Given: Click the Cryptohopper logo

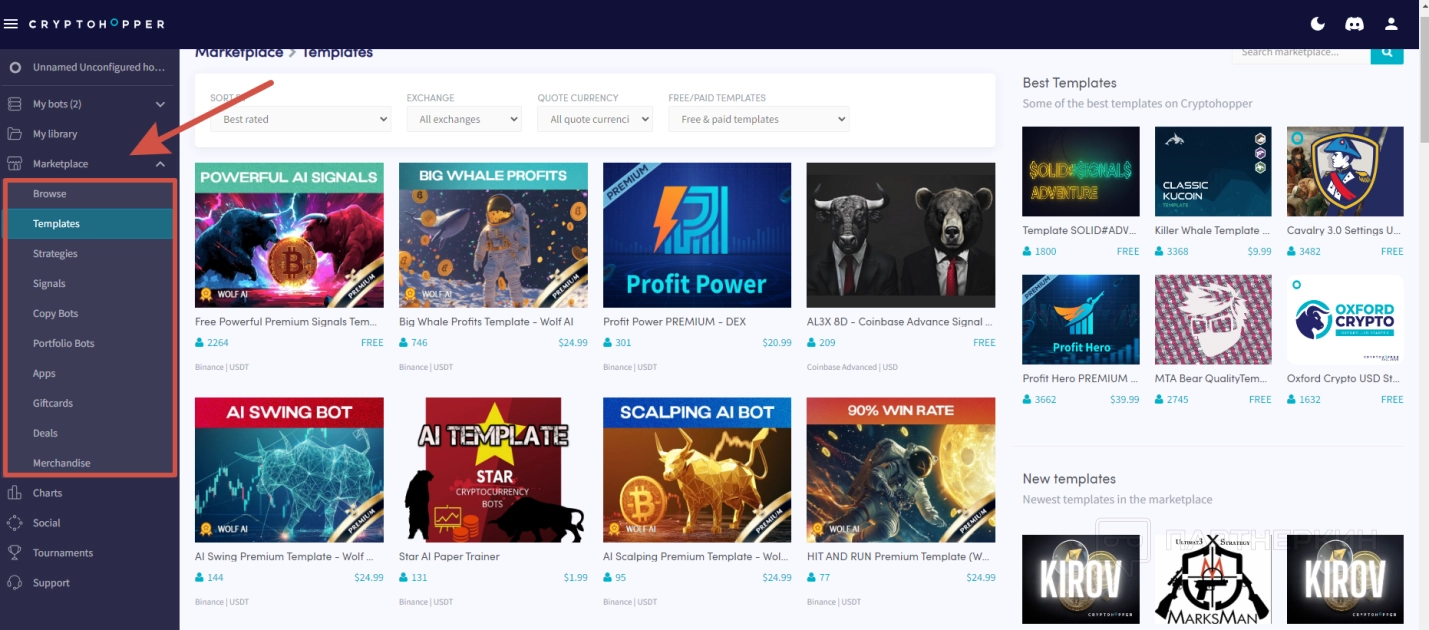Looking at the screenshot, I should tap(96, 24).
